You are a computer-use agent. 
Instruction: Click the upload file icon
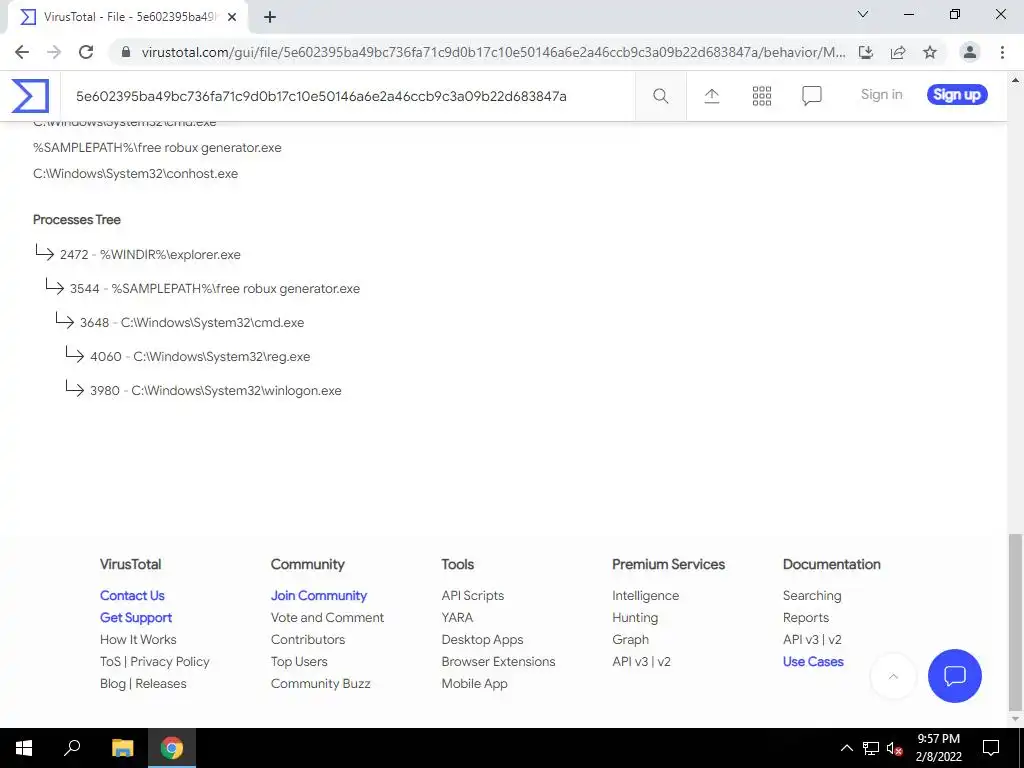[x=711, y=96]
